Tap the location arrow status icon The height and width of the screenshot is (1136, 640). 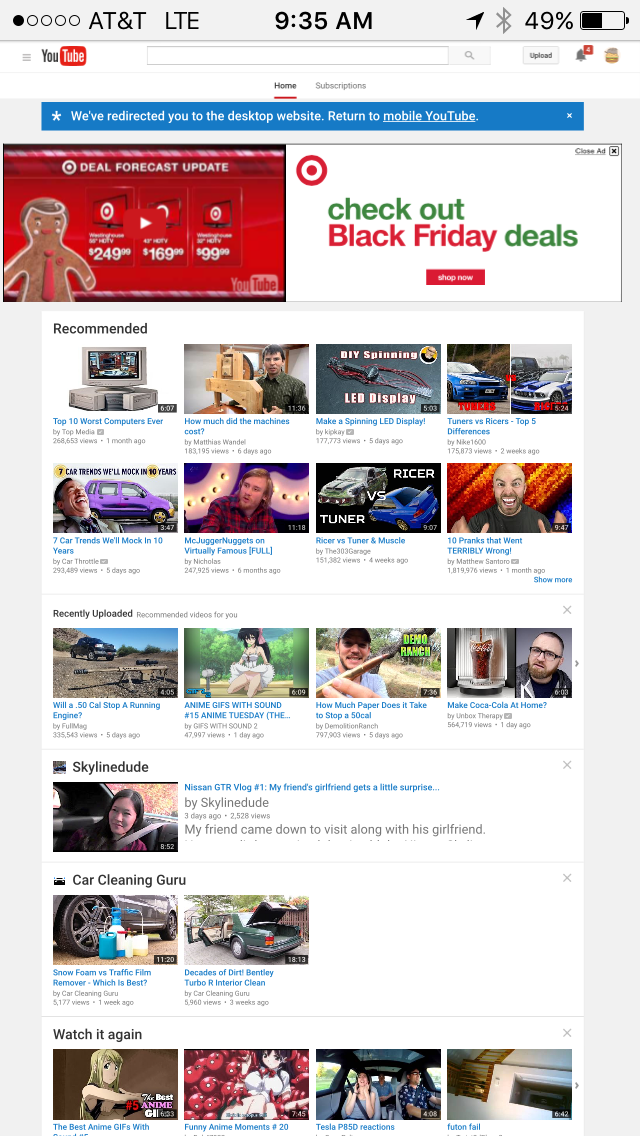[475, 20]
